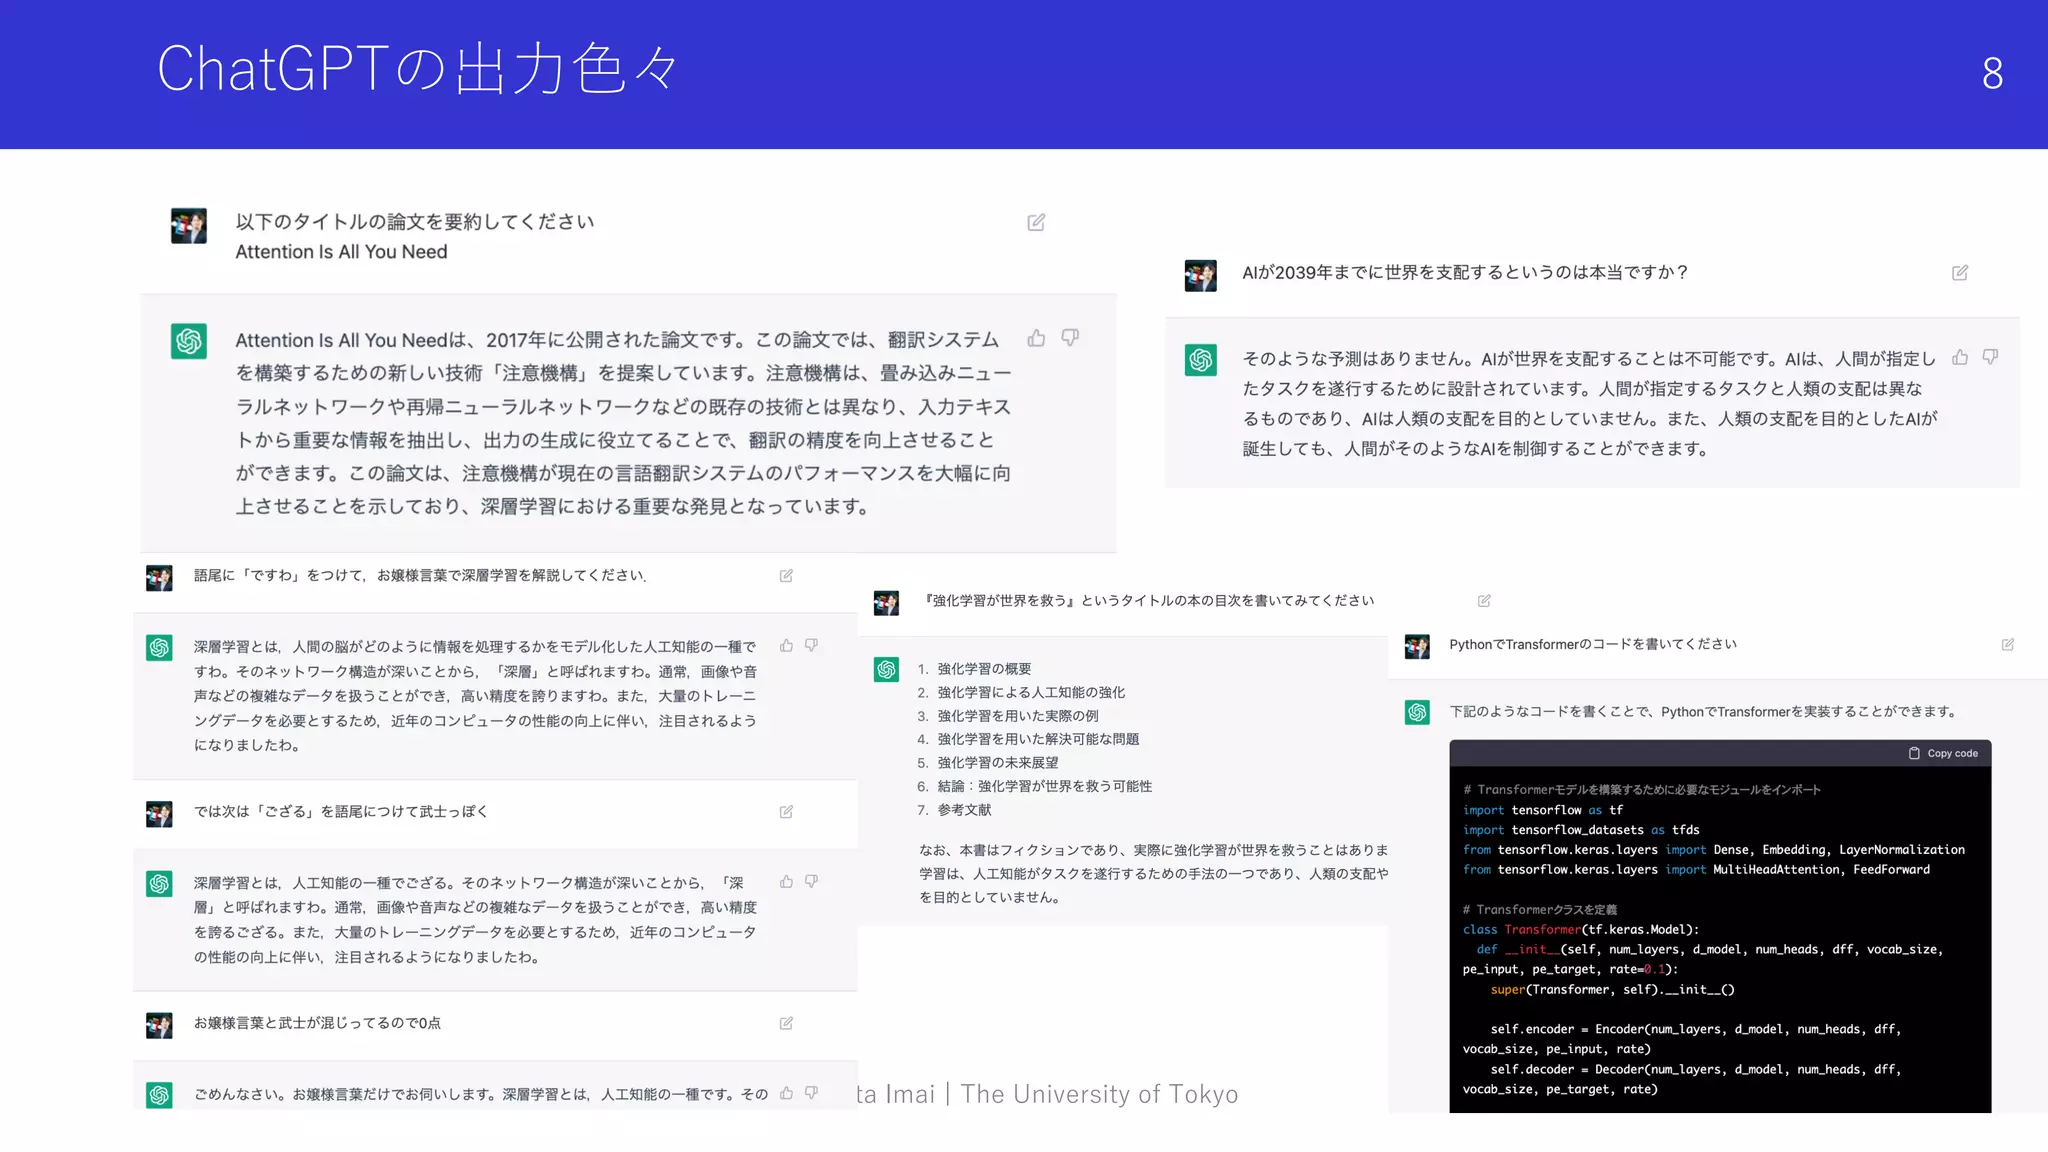Image resolution: width=2048 pixels, height=1152 pixels.
Task: Thumbs up the 'でござる' samurai reply
Action: point(786,882)
